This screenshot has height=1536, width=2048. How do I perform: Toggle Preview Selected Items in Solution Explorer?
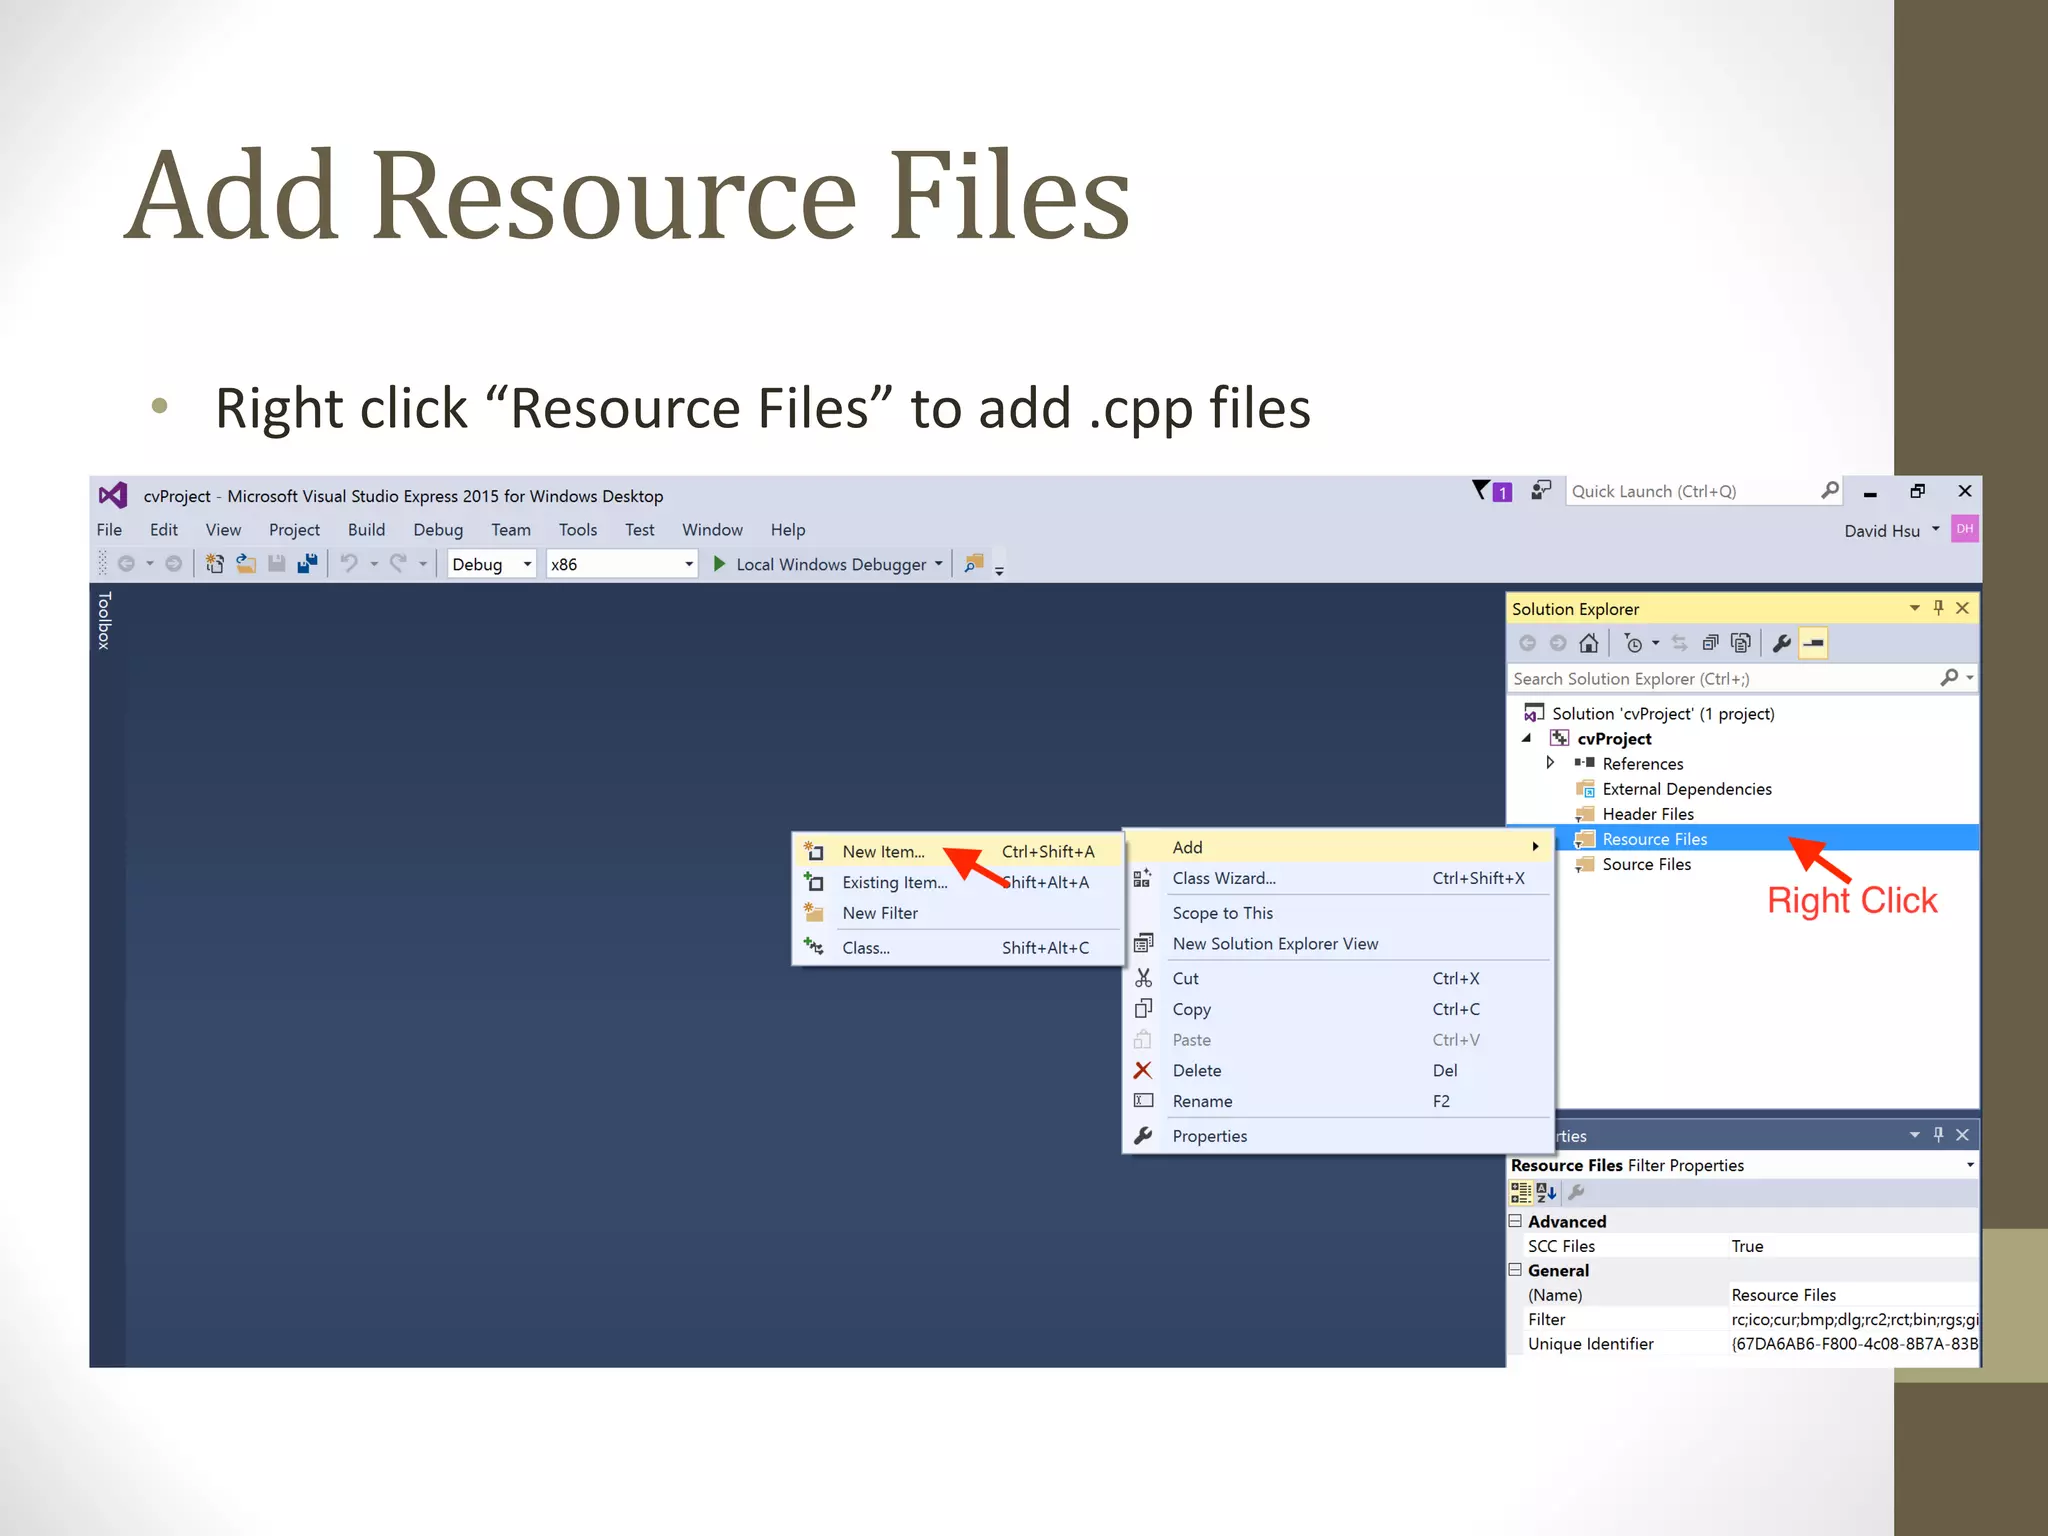click(1813, 643)
